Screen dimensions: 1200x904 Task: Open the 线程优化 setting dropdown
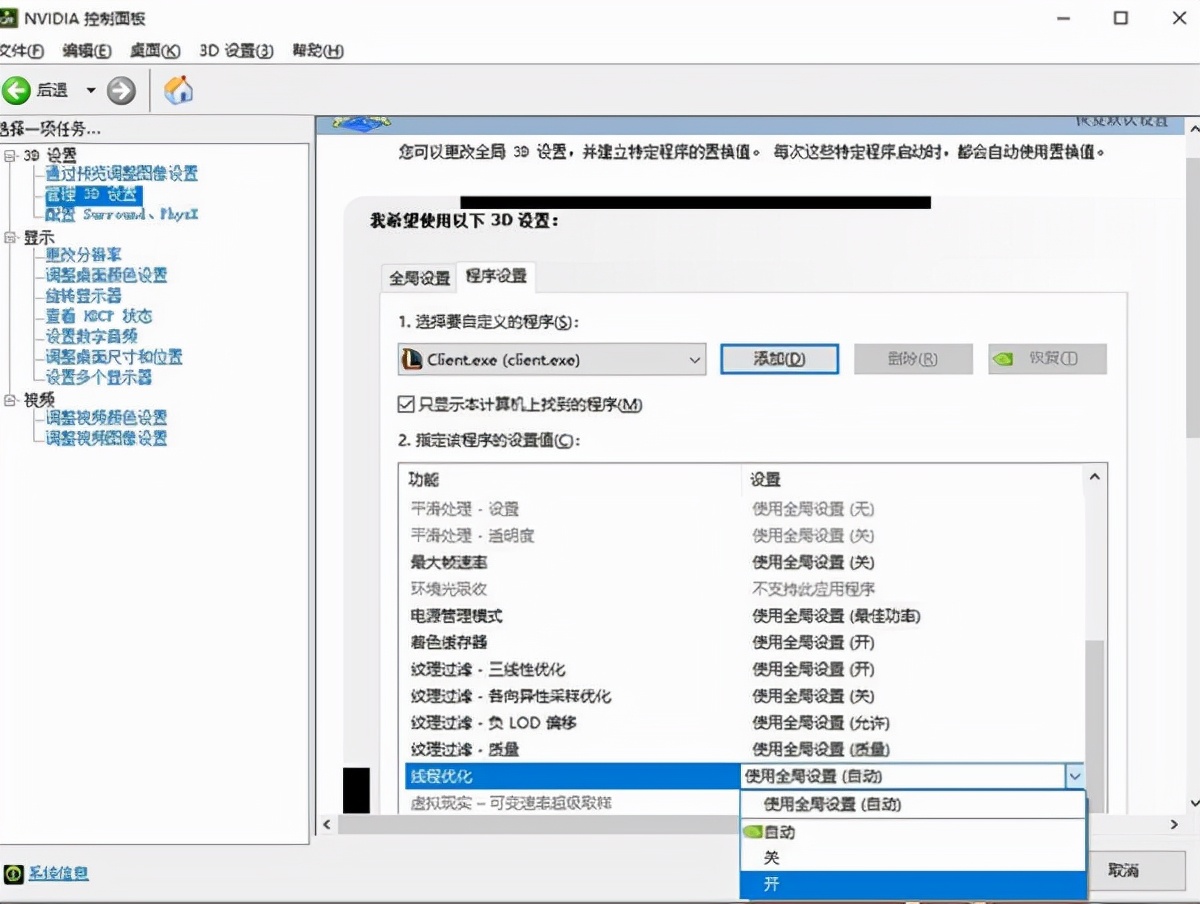click(1075, 775)
